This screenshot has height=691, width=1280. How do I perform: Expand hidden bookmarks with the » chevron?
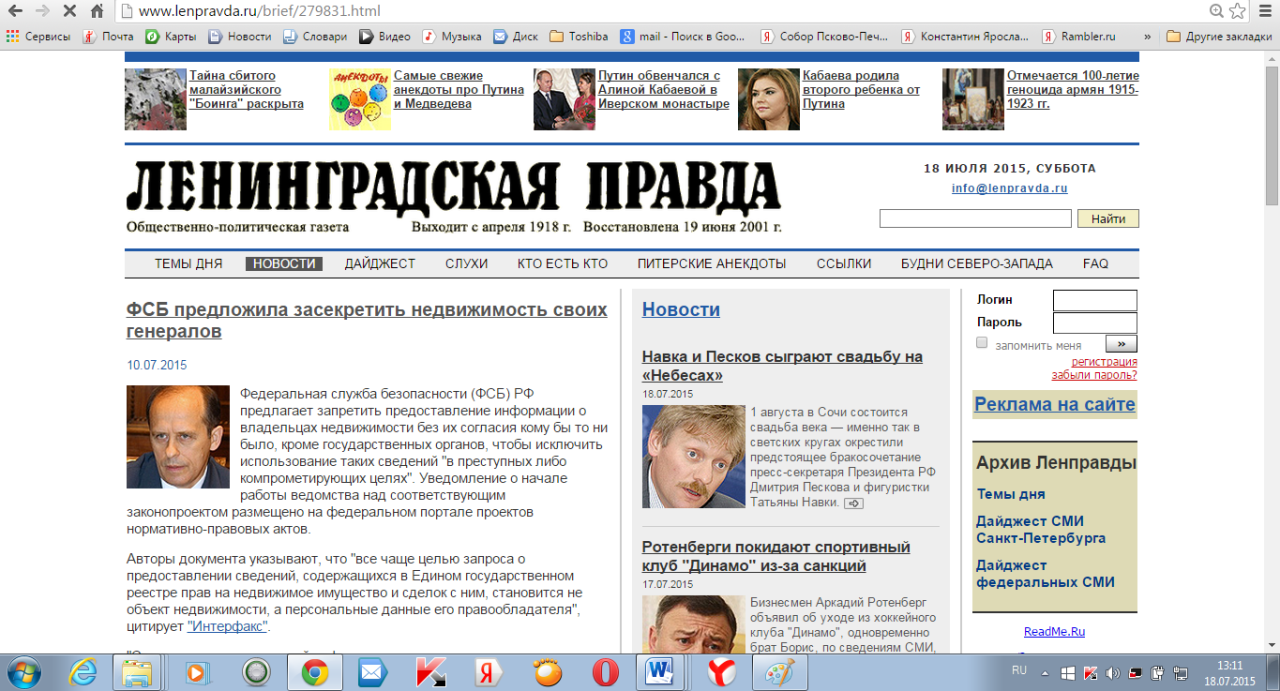tap(1146, 36)
